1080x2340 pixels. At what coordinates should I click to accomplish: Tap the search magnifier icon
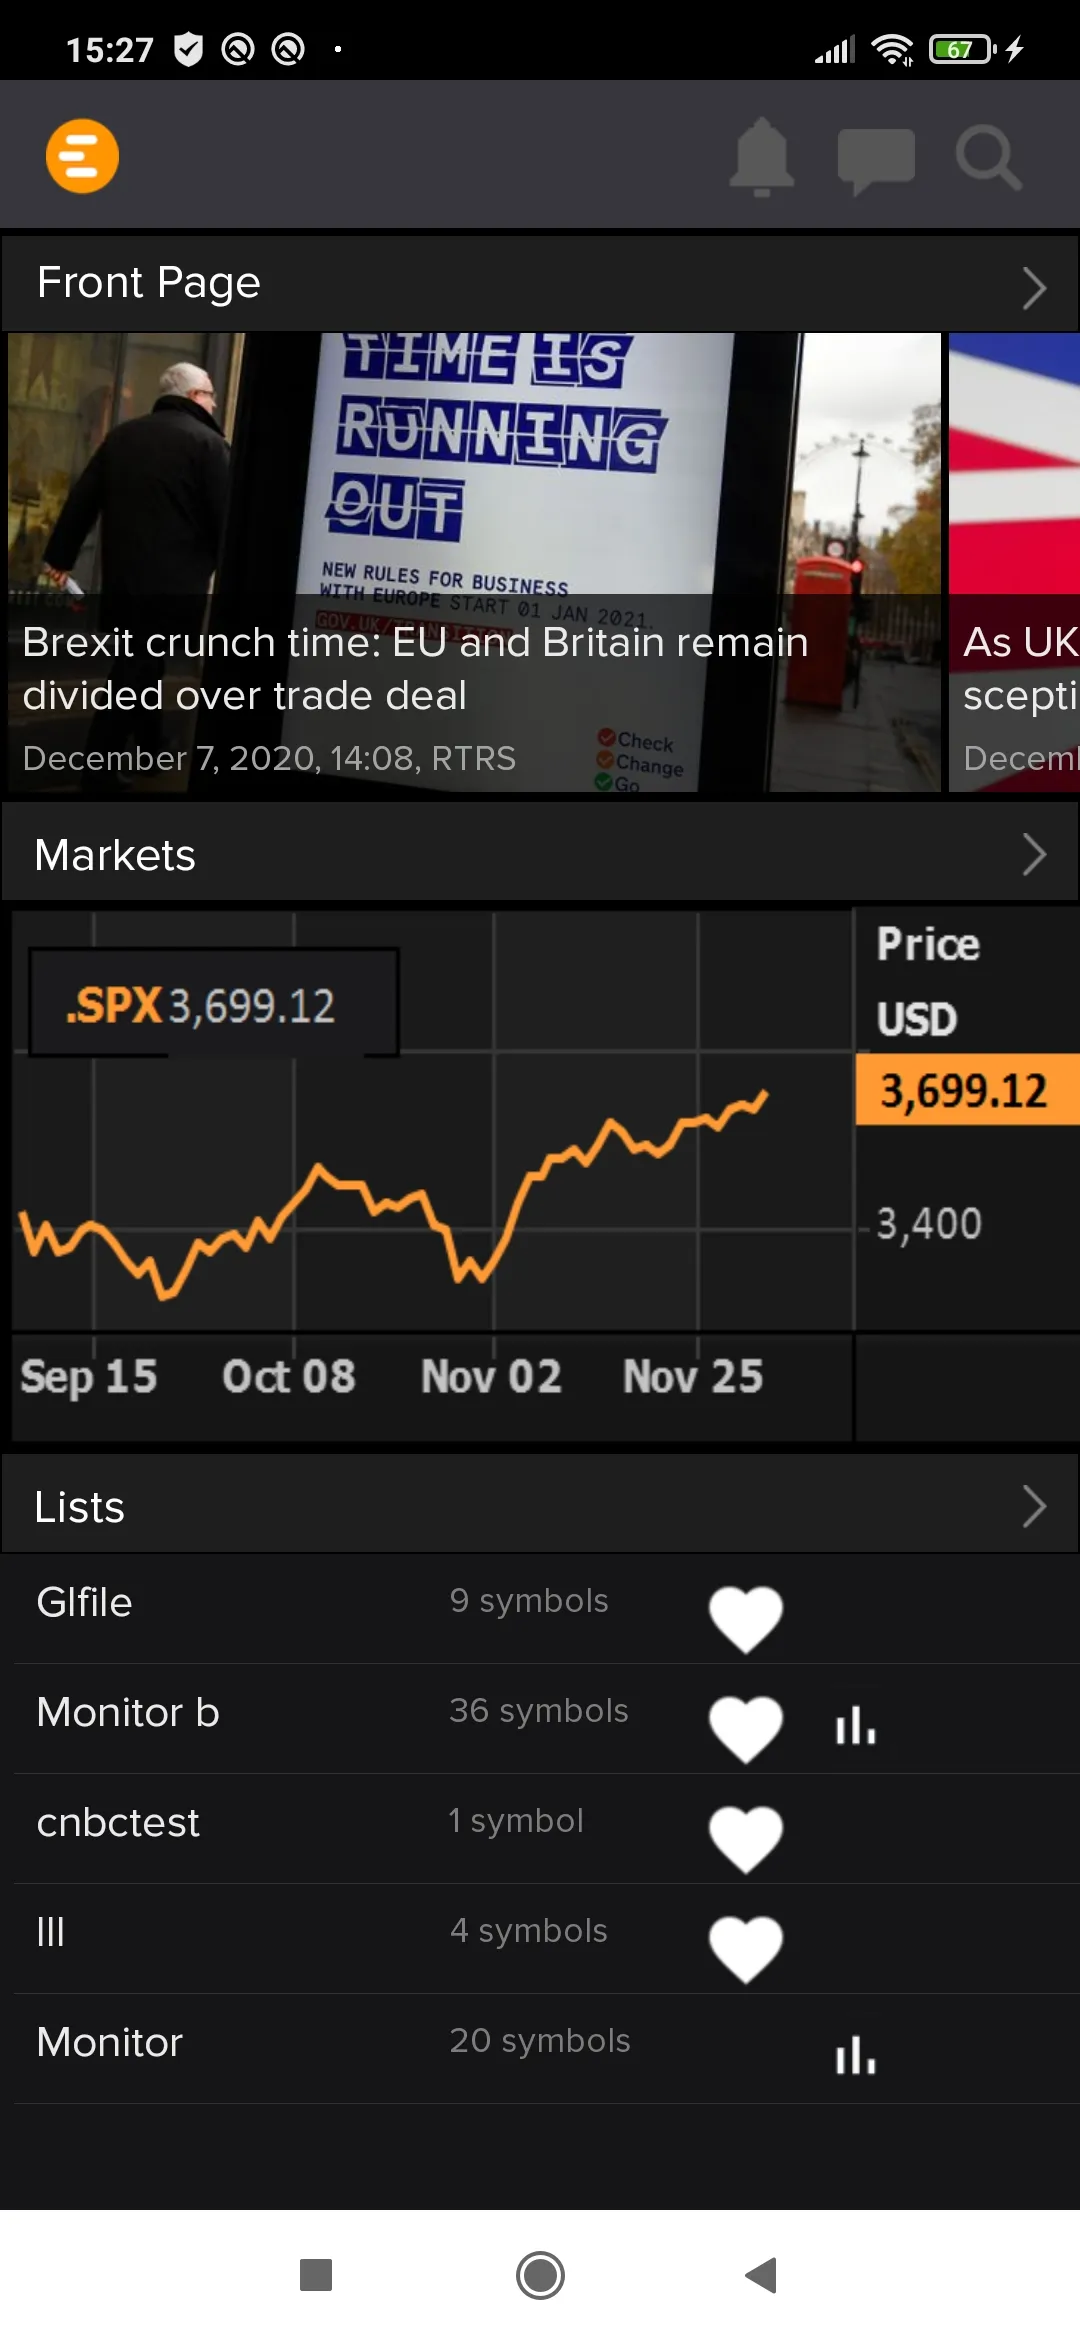click(x=988, y=157)
